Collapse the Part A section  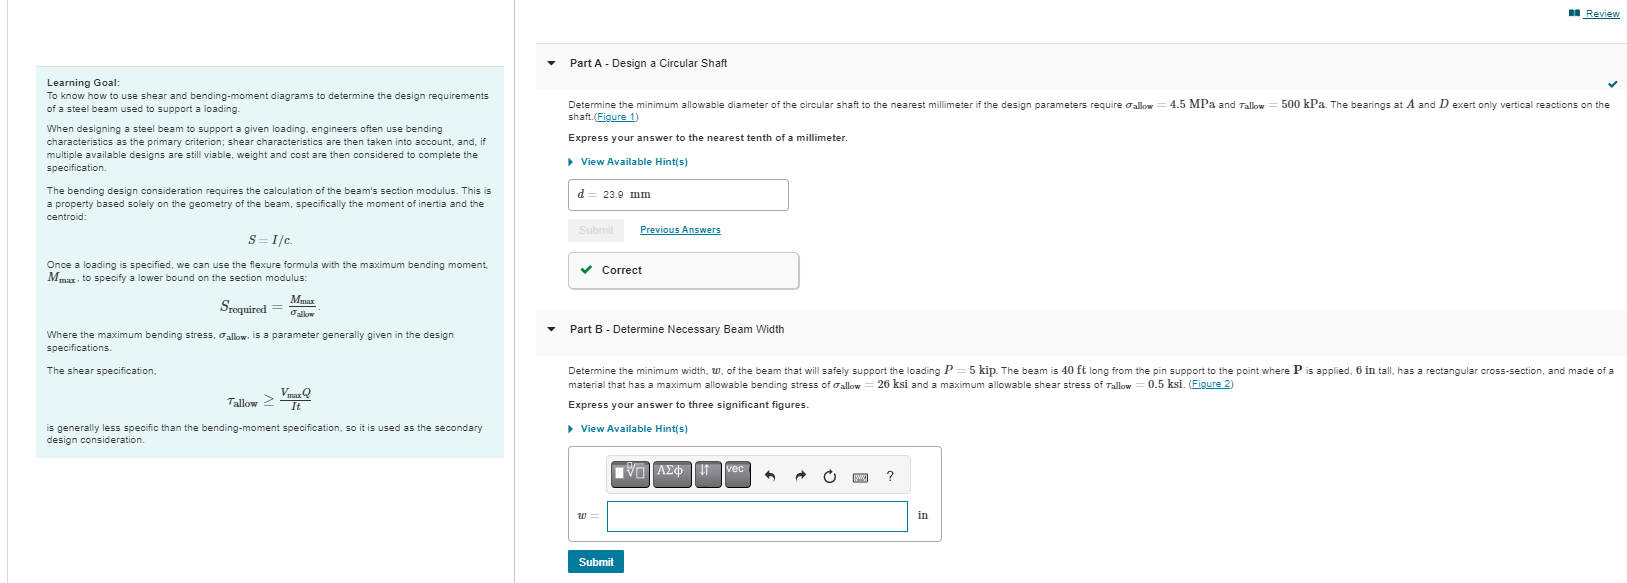point(551,63)
